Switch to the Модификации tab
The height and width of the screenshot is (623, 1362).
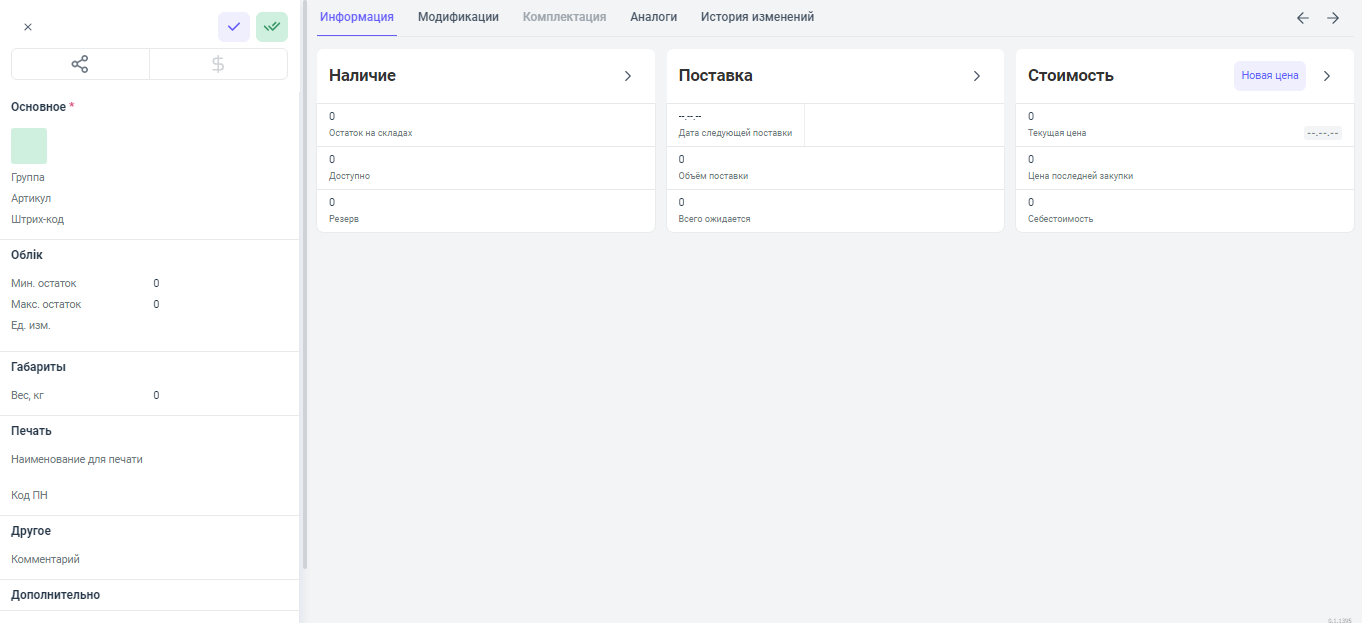458,17
